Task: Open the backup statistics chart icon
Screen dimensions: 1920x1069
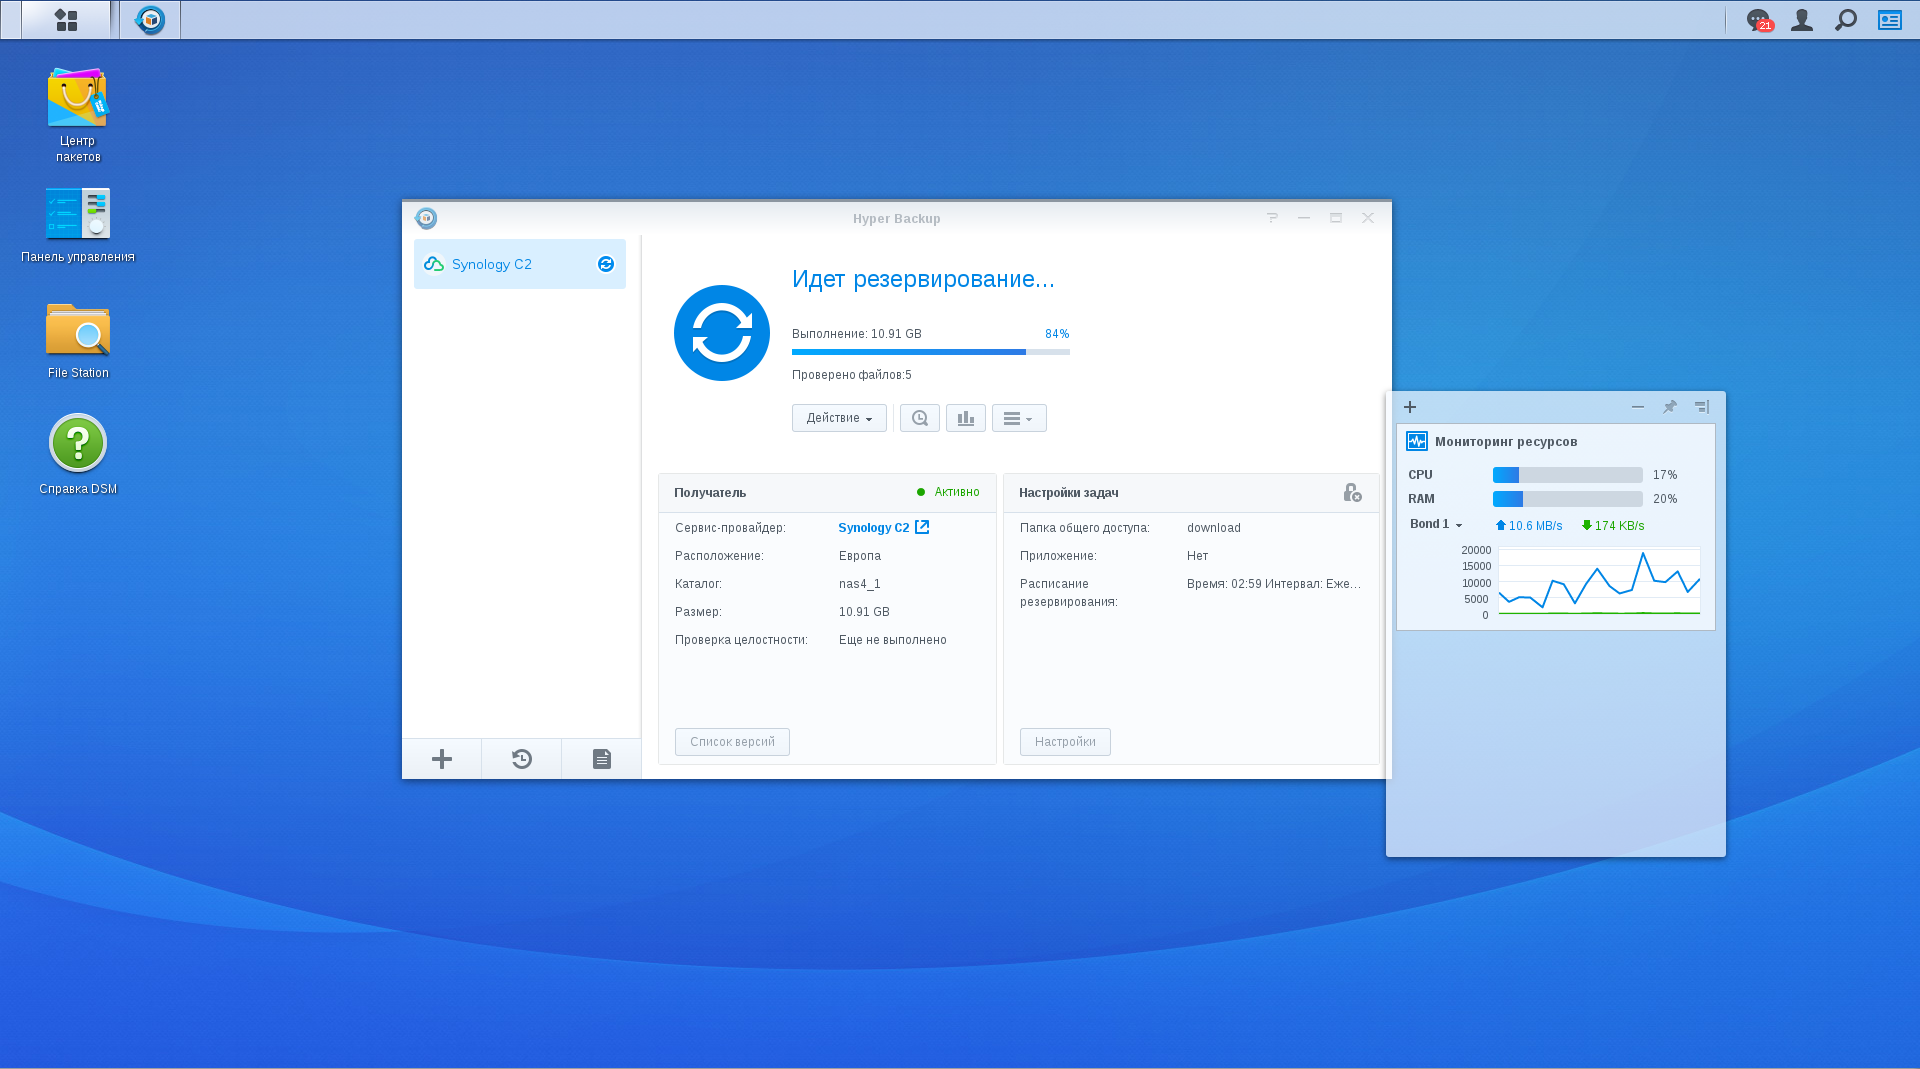Action: [x=966, y=418]
